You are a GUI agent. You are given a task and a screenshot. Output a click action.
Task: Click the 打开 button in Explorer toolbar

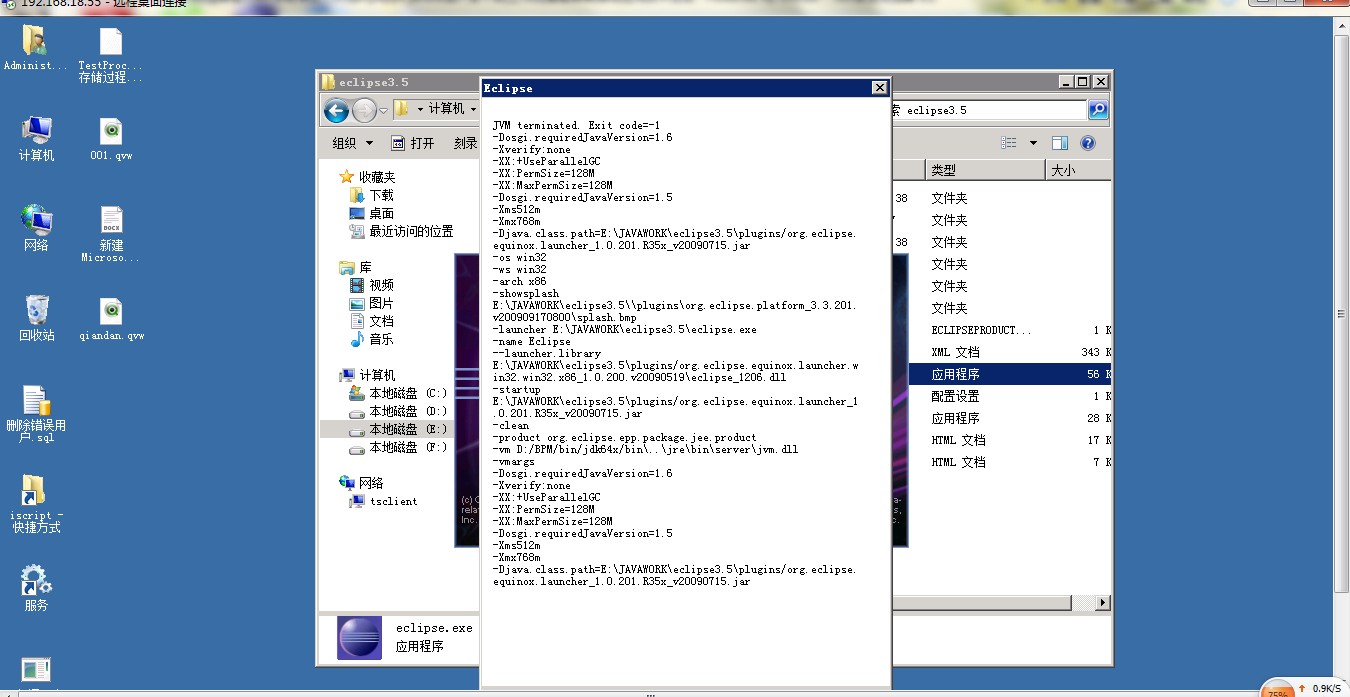412,143
